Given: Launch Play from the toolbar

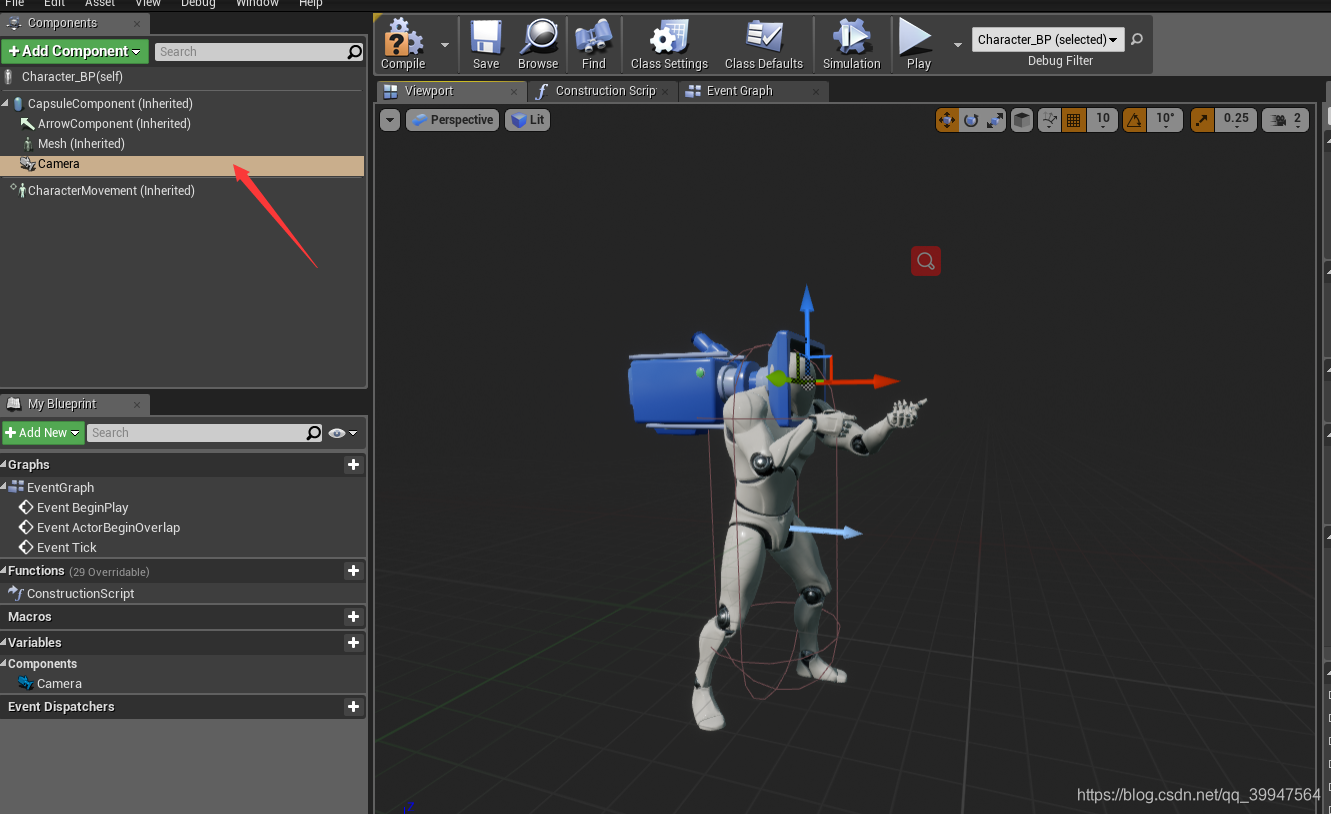Looking at the screenshot, I should [918, 45].
